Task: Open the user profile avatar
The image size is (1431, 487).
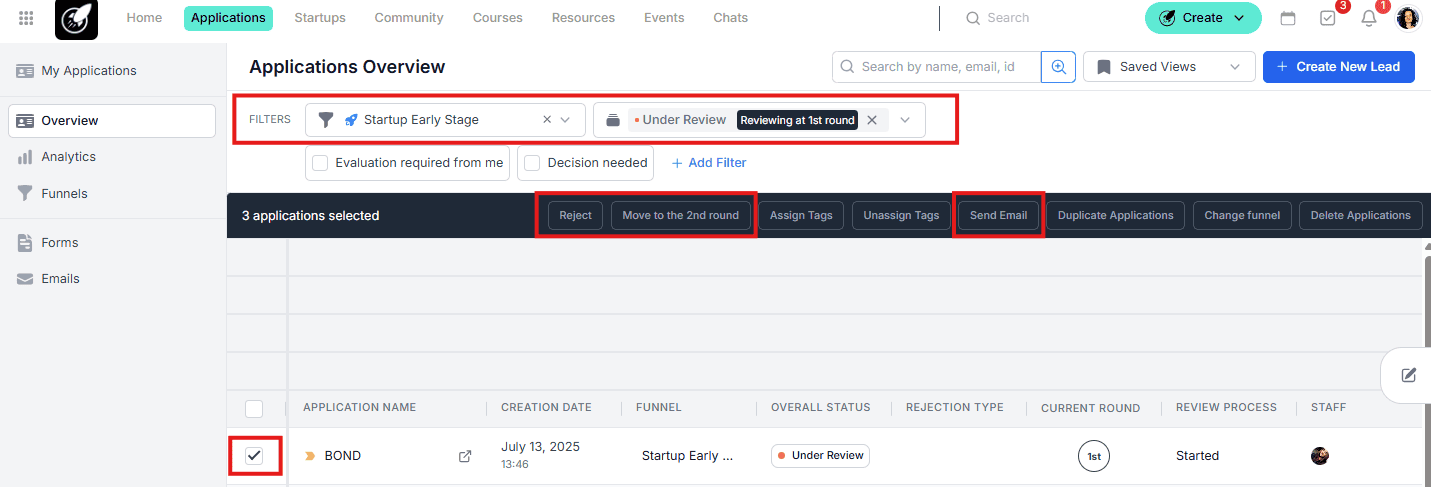Action: point(1408,18)
